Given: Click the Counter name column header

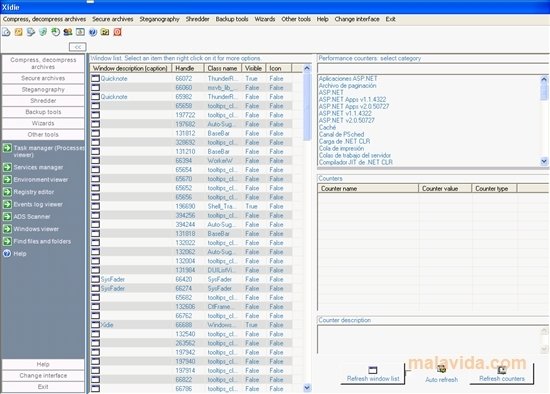Looking at the screenshot, I should [x=368, y=188].
